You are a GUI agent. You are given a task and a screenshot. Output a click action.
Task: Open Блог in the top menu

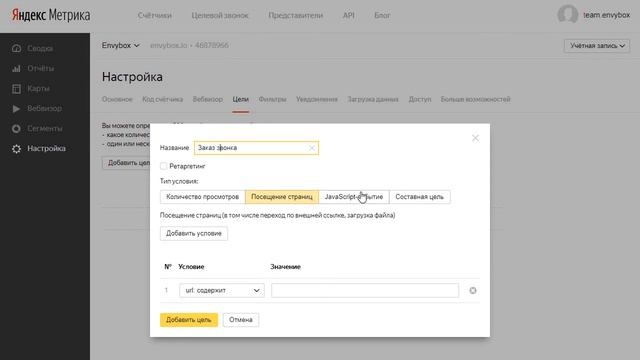coord(382,16)
